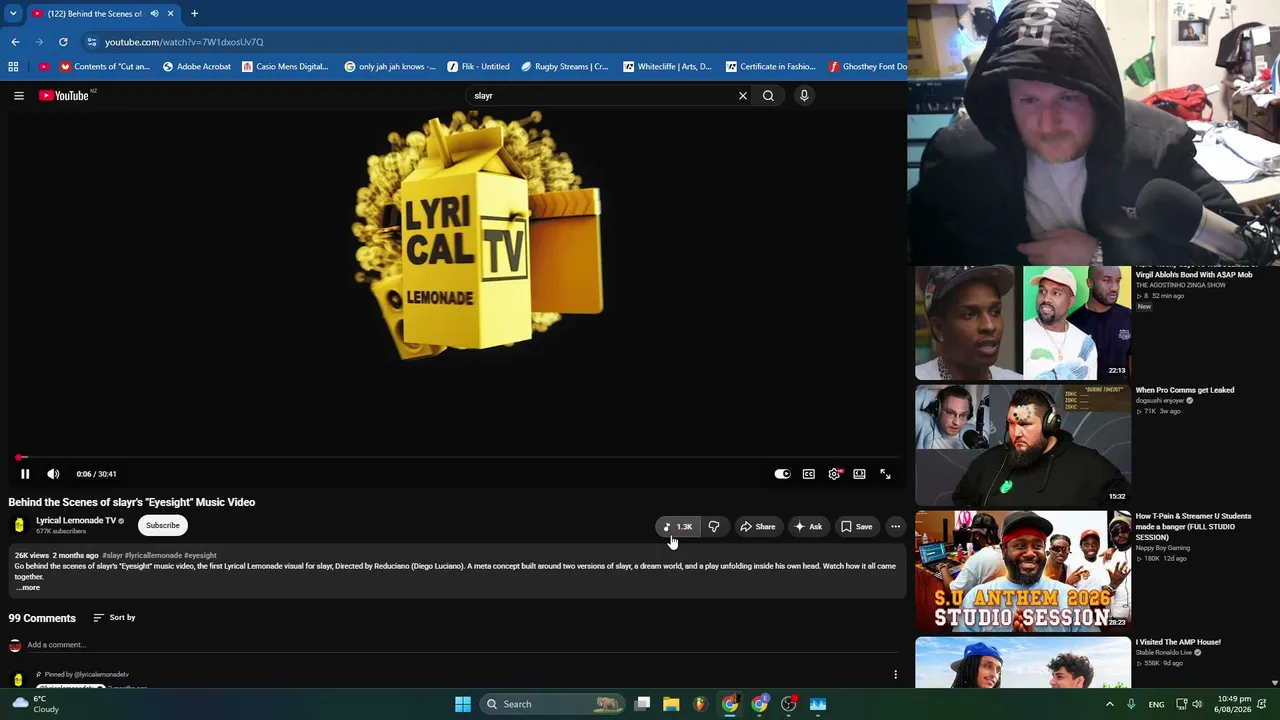
Task: Toggle the autoplay switch in the player
Action: click(782, 474)
